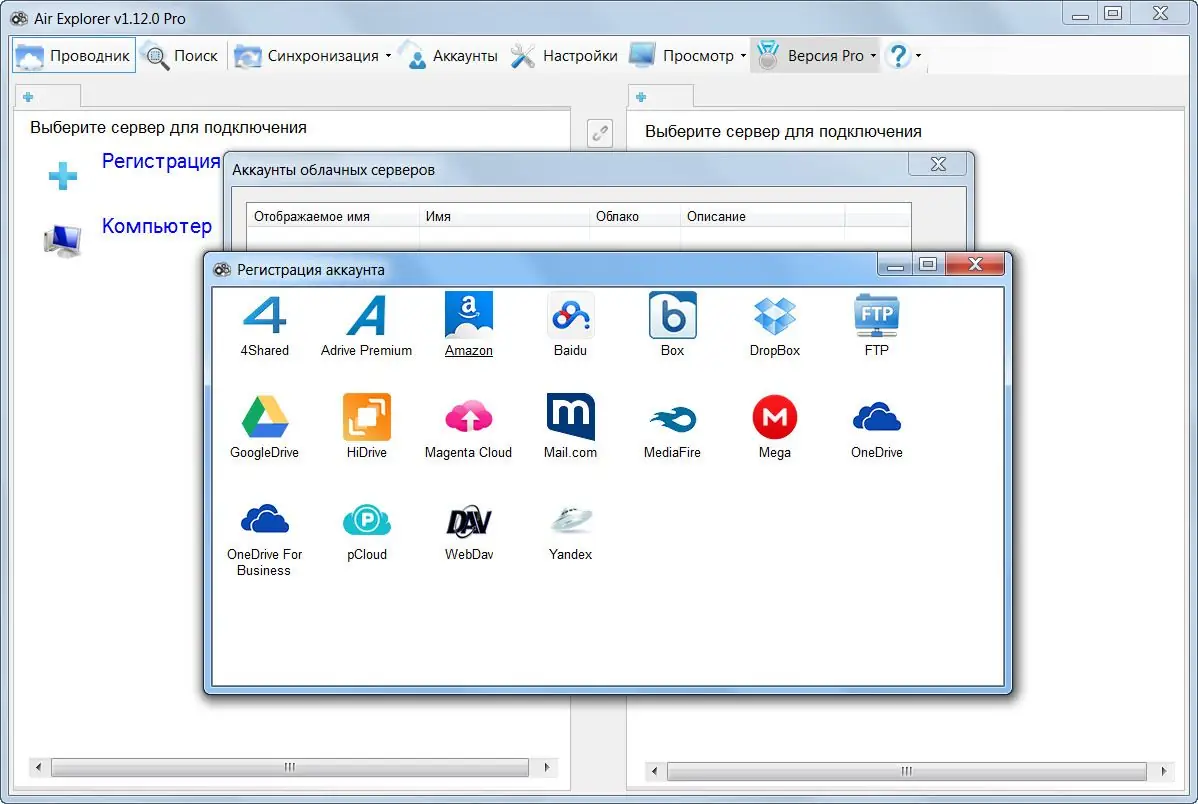Select the Mail.com icon
This screenshot has width=1198, height=804.
(570, 417)
